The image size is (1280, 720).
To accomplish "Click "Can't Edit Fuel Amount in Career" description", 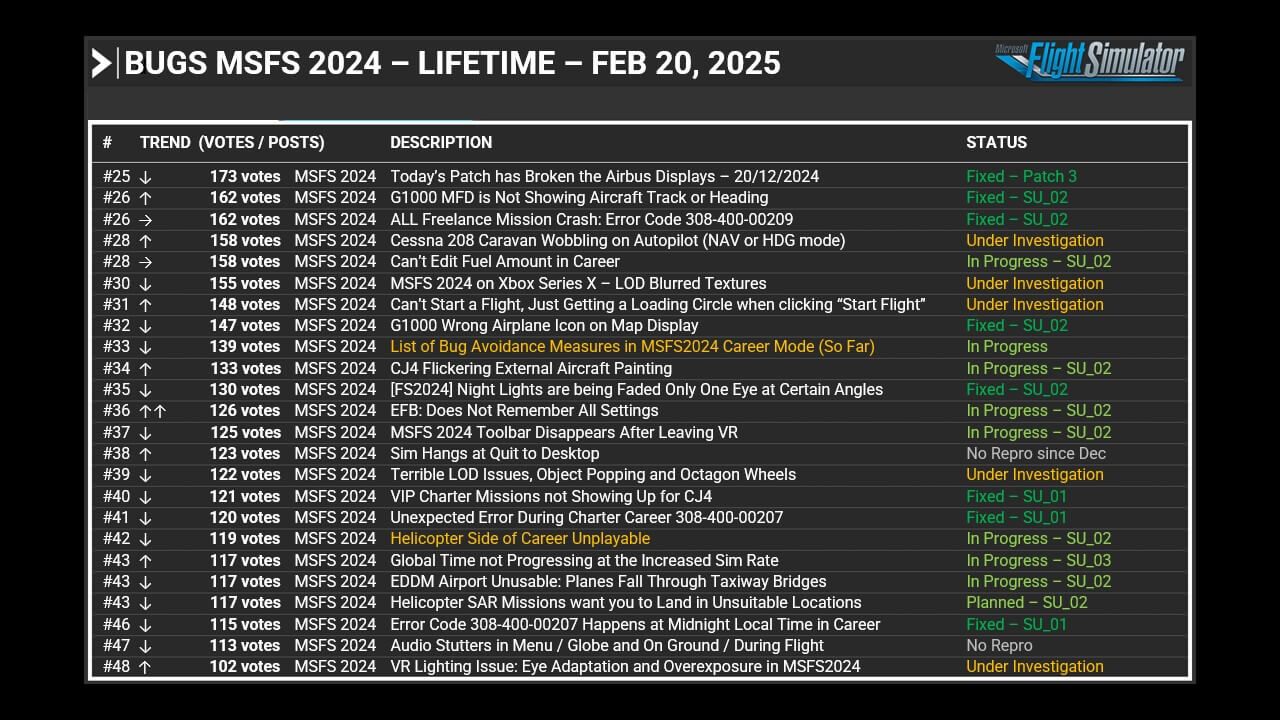I will (x=505, y=262).
